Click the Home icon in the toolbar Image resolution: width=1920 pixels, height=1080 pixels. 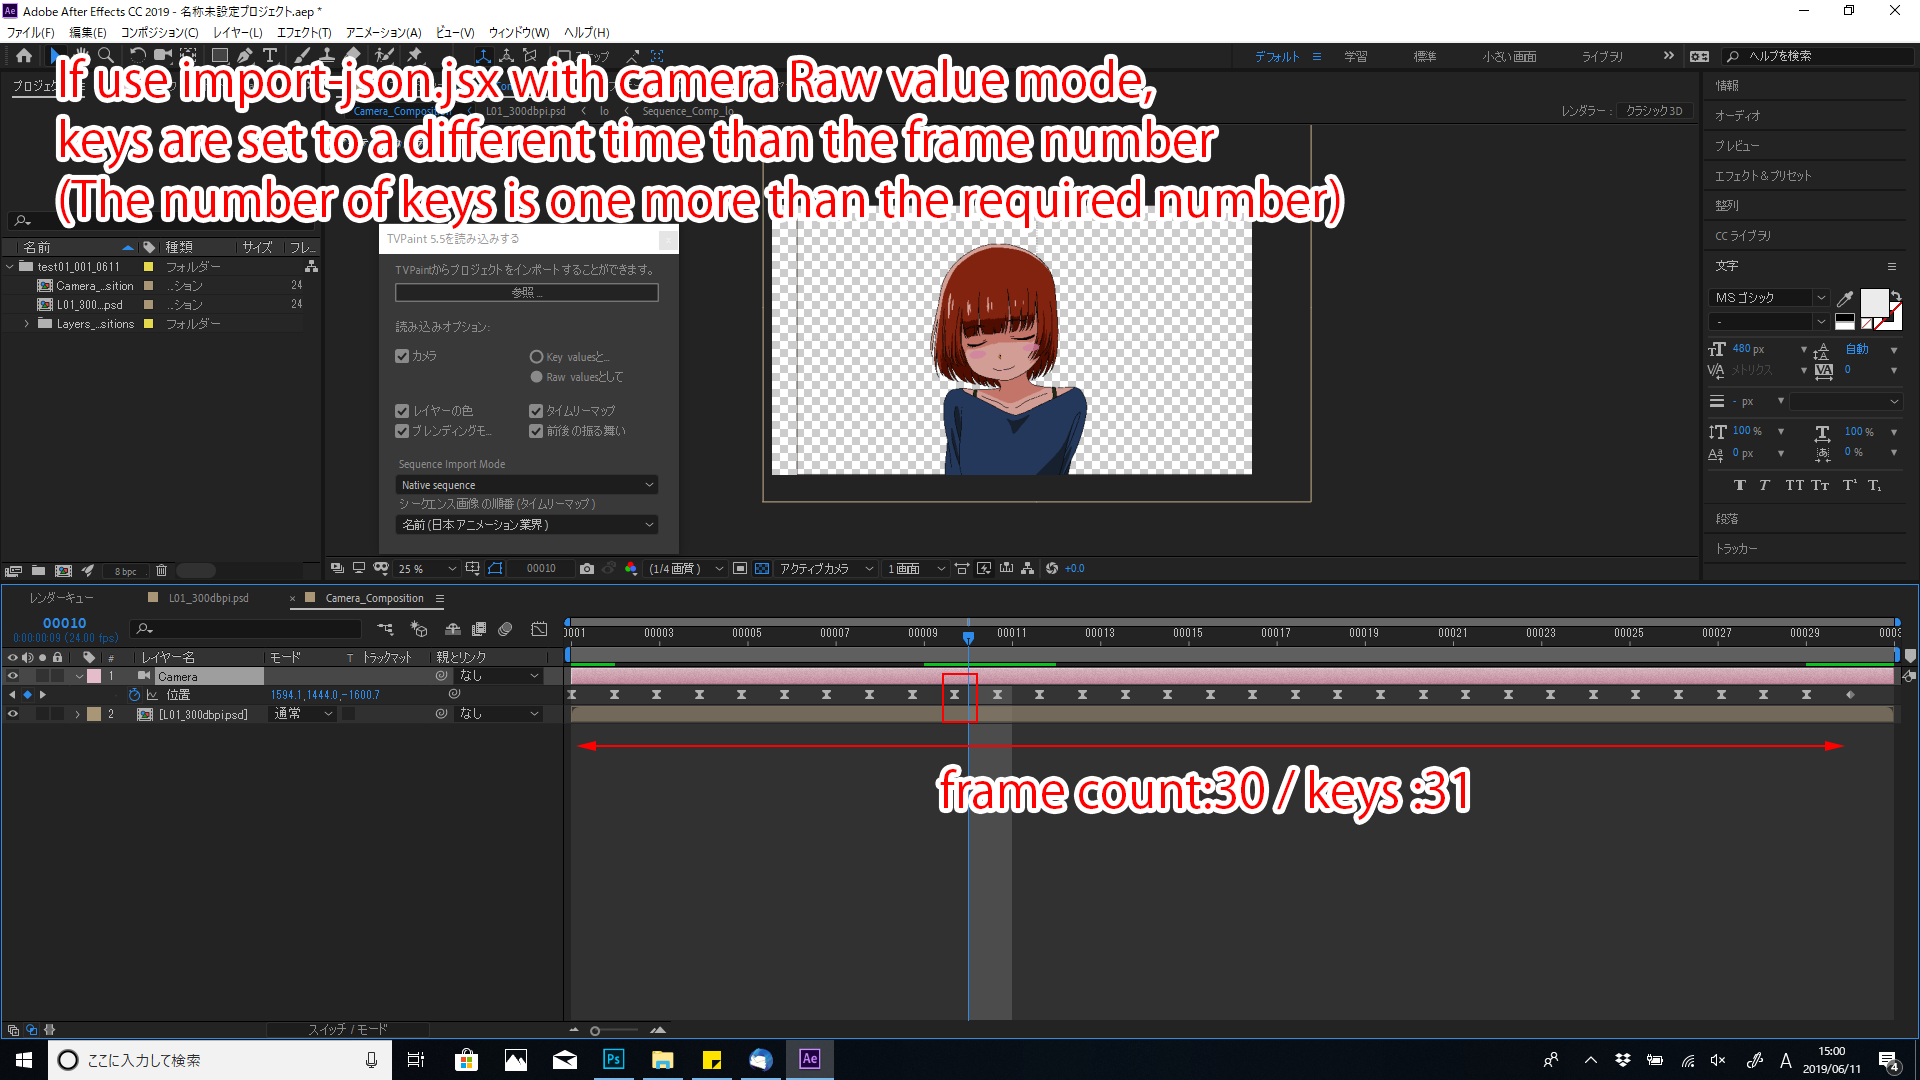(x=24, y=56)
